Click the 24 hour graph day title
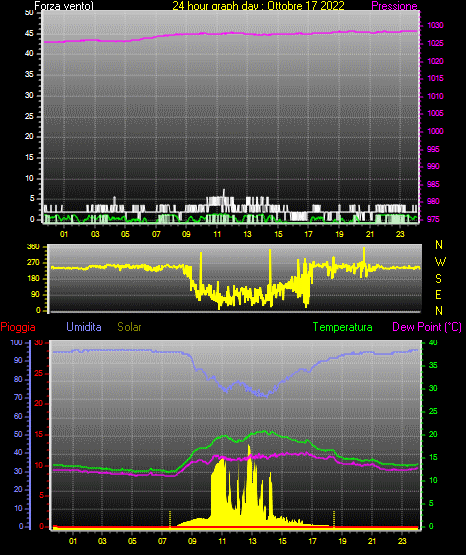This screenshot has width=466, height=555. click(x=258, y=6)
